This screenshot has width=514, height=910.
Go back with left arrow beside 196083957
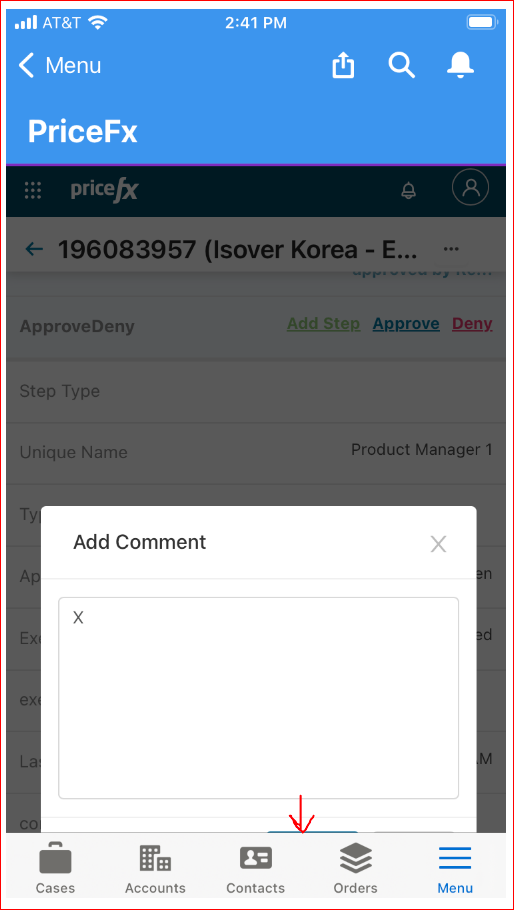[35, 250]
